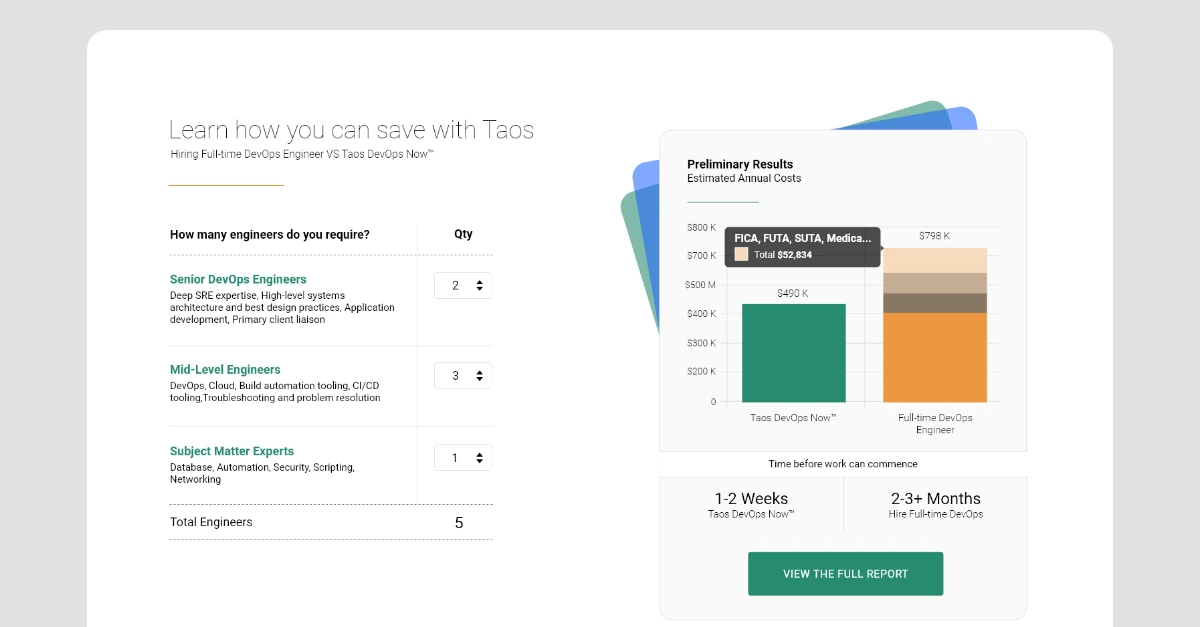Click the Senior DevOps Engineers heading
This screenshot has height=627, width=1200.
[x=238, y=279]
